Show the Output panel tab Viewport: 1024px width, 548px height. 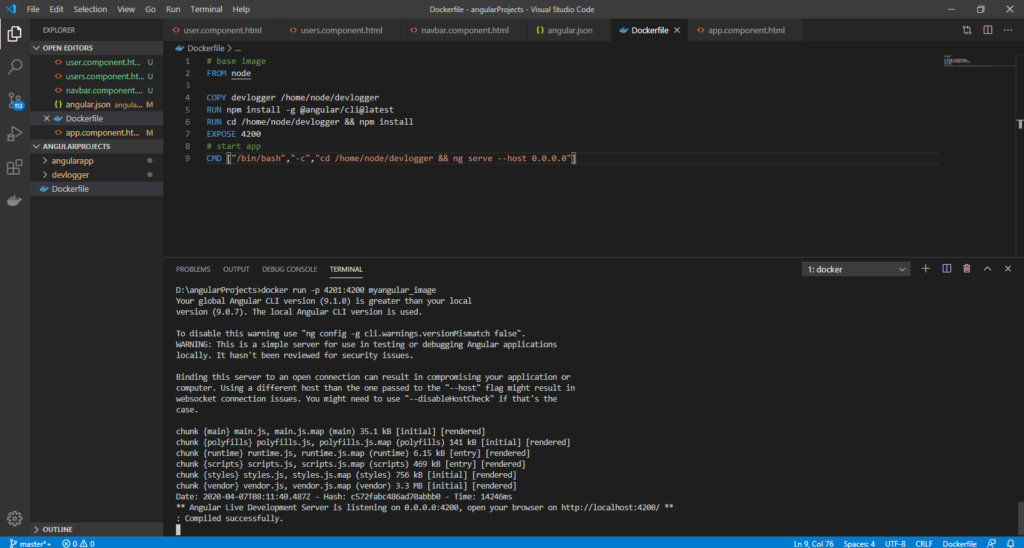click(x=236, y=269)
